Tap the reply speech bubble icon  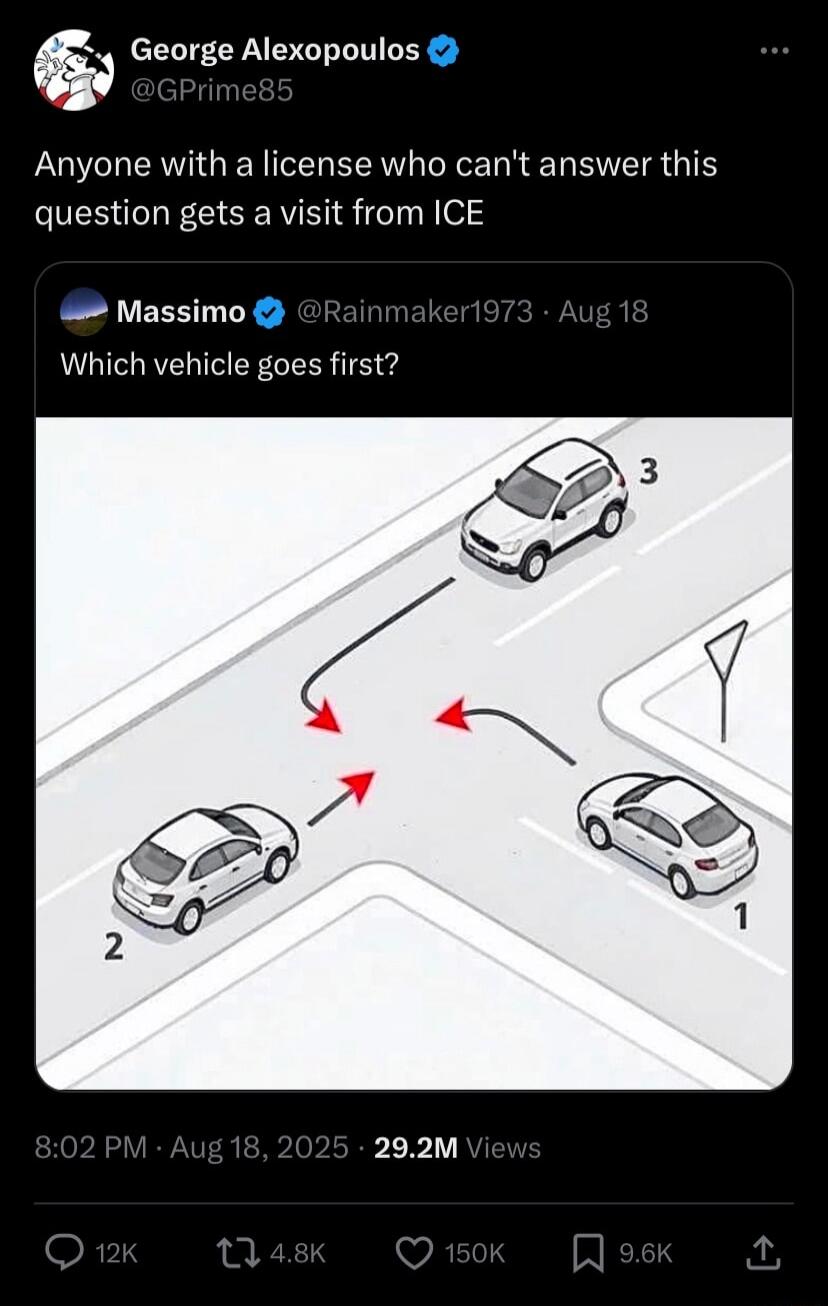(x=68, y=1253)
